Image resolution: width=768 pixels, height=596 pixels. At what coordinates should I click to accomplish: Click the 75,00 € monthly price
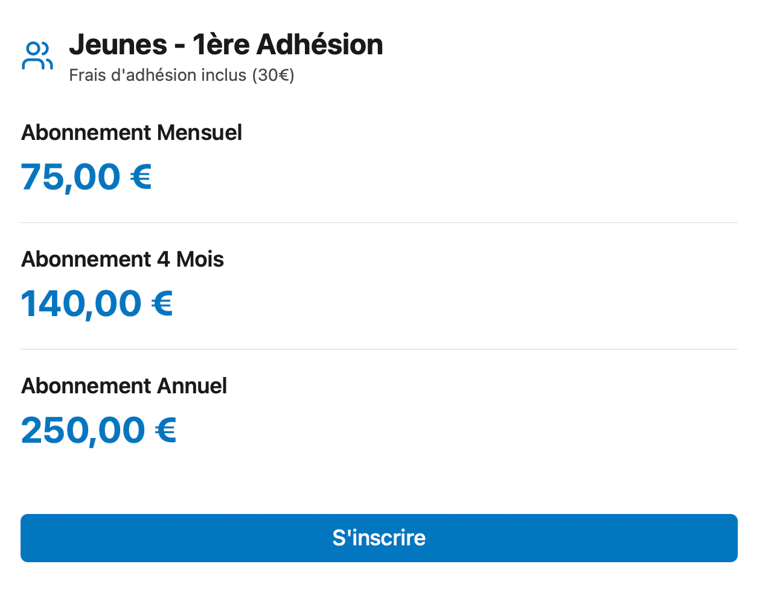click(86, 177)
